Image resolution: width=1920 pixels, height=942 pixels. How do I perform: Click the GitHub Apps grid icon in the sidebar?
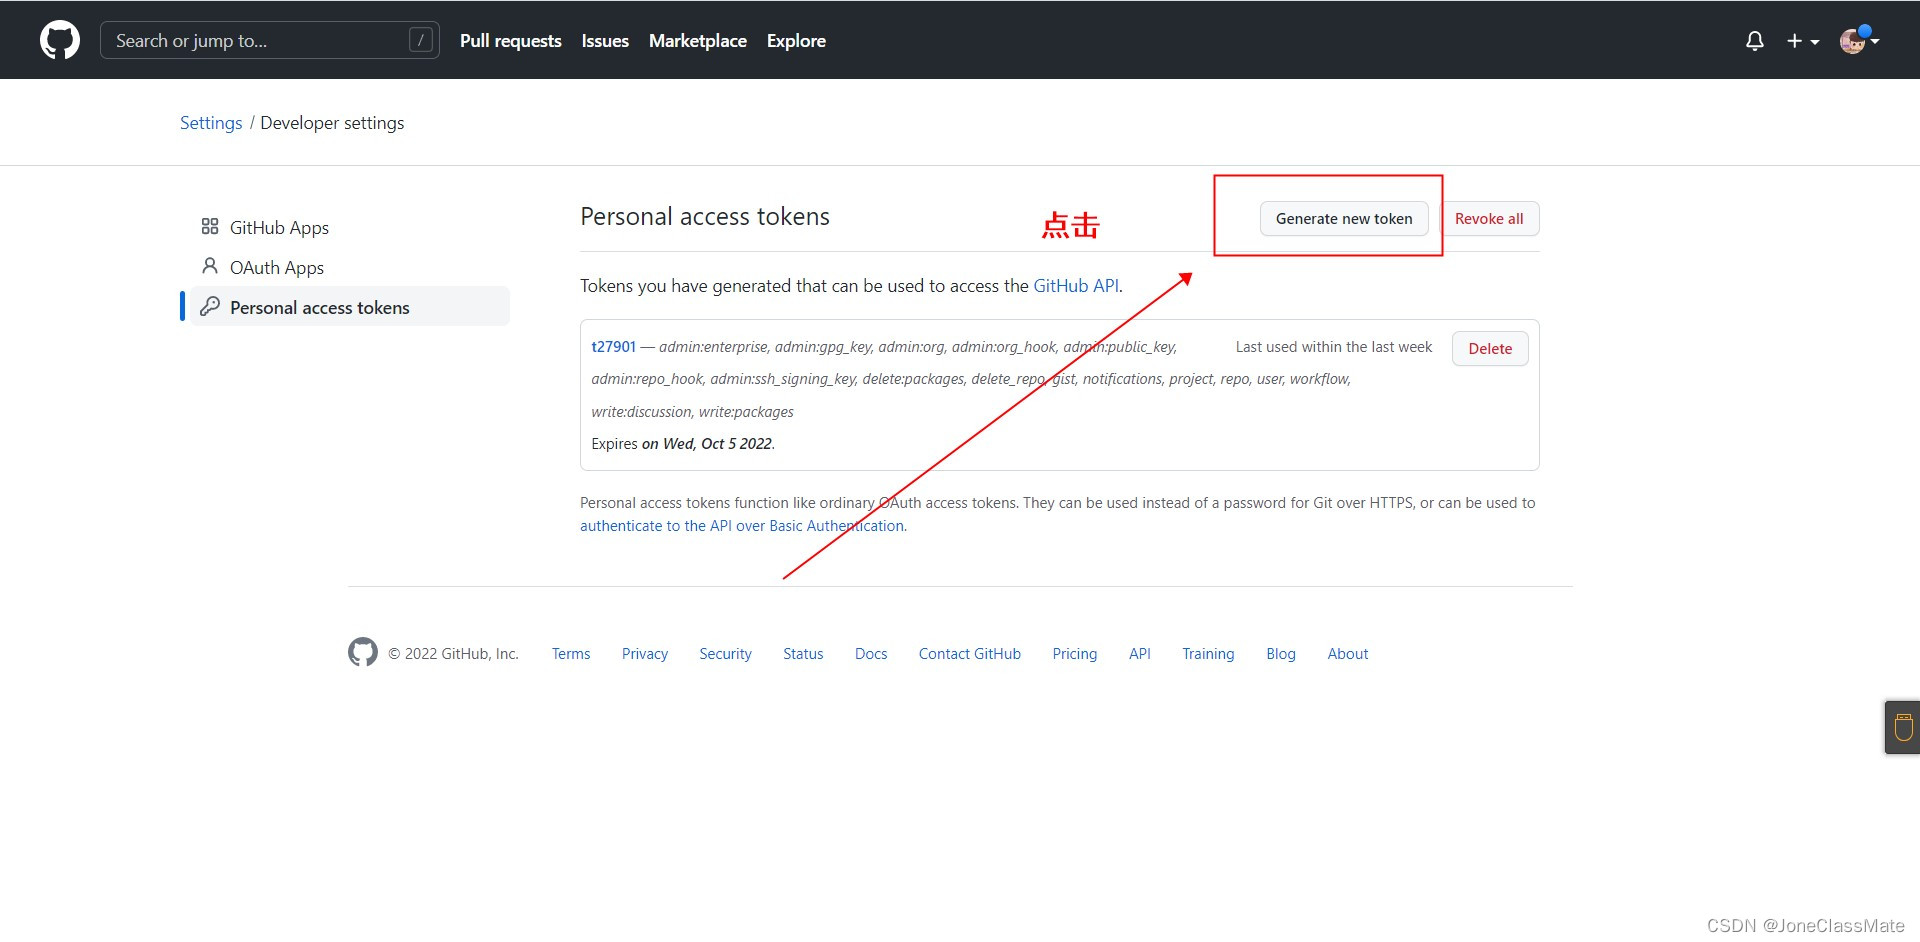[210, 227]
